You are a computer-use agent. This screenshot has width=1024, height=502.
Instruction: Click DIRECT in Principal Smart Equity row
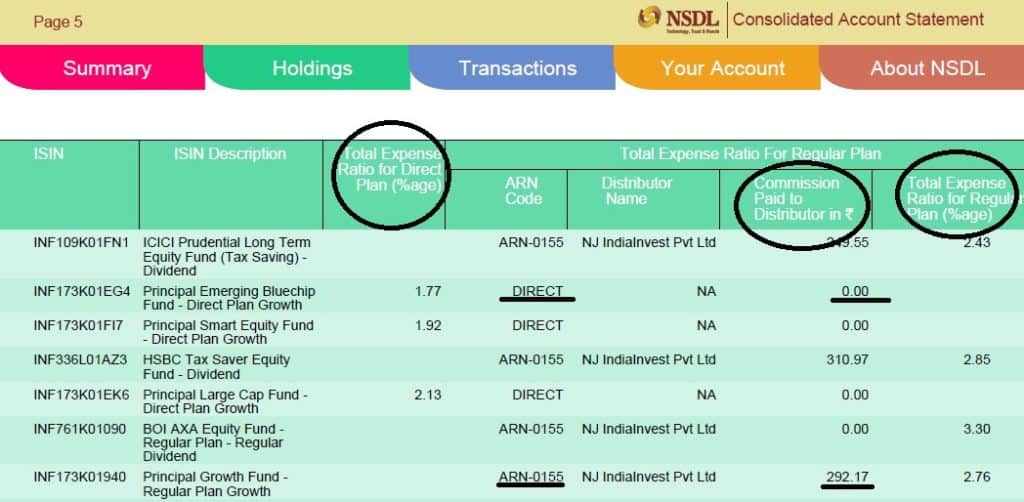point(537,325)
